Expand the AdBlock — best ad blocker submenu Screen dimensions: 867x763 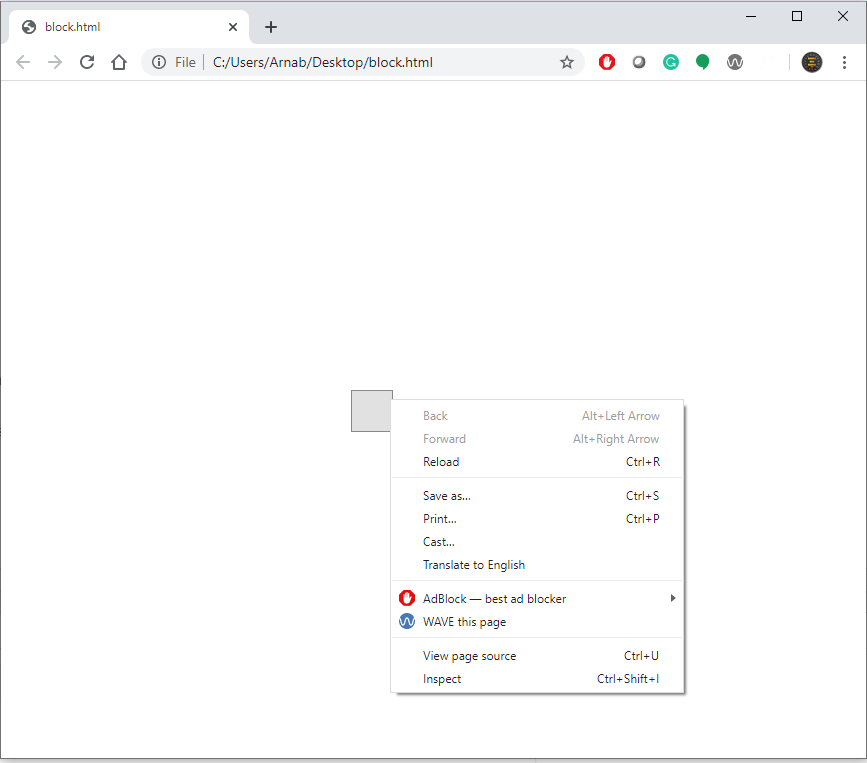point(537,599)
